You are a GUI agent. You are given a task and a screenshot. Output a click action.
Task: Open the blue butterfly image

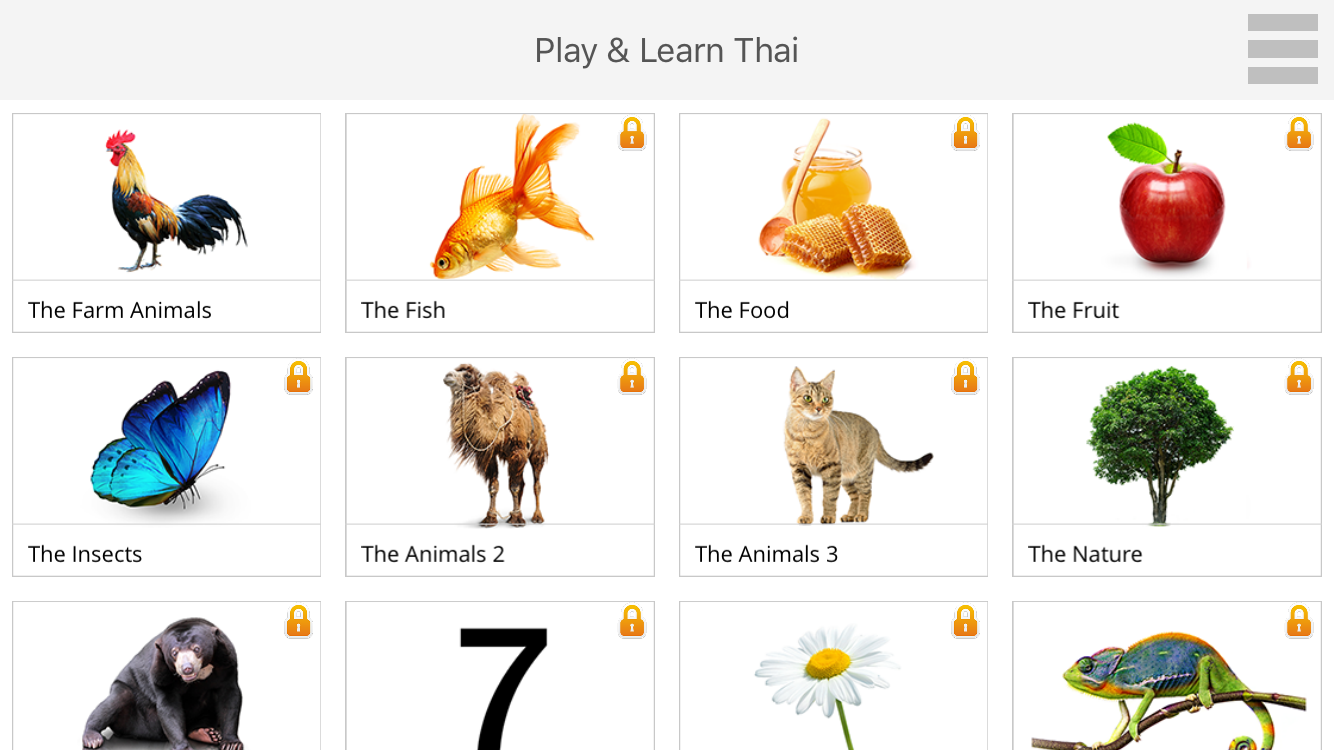[162, 438]
